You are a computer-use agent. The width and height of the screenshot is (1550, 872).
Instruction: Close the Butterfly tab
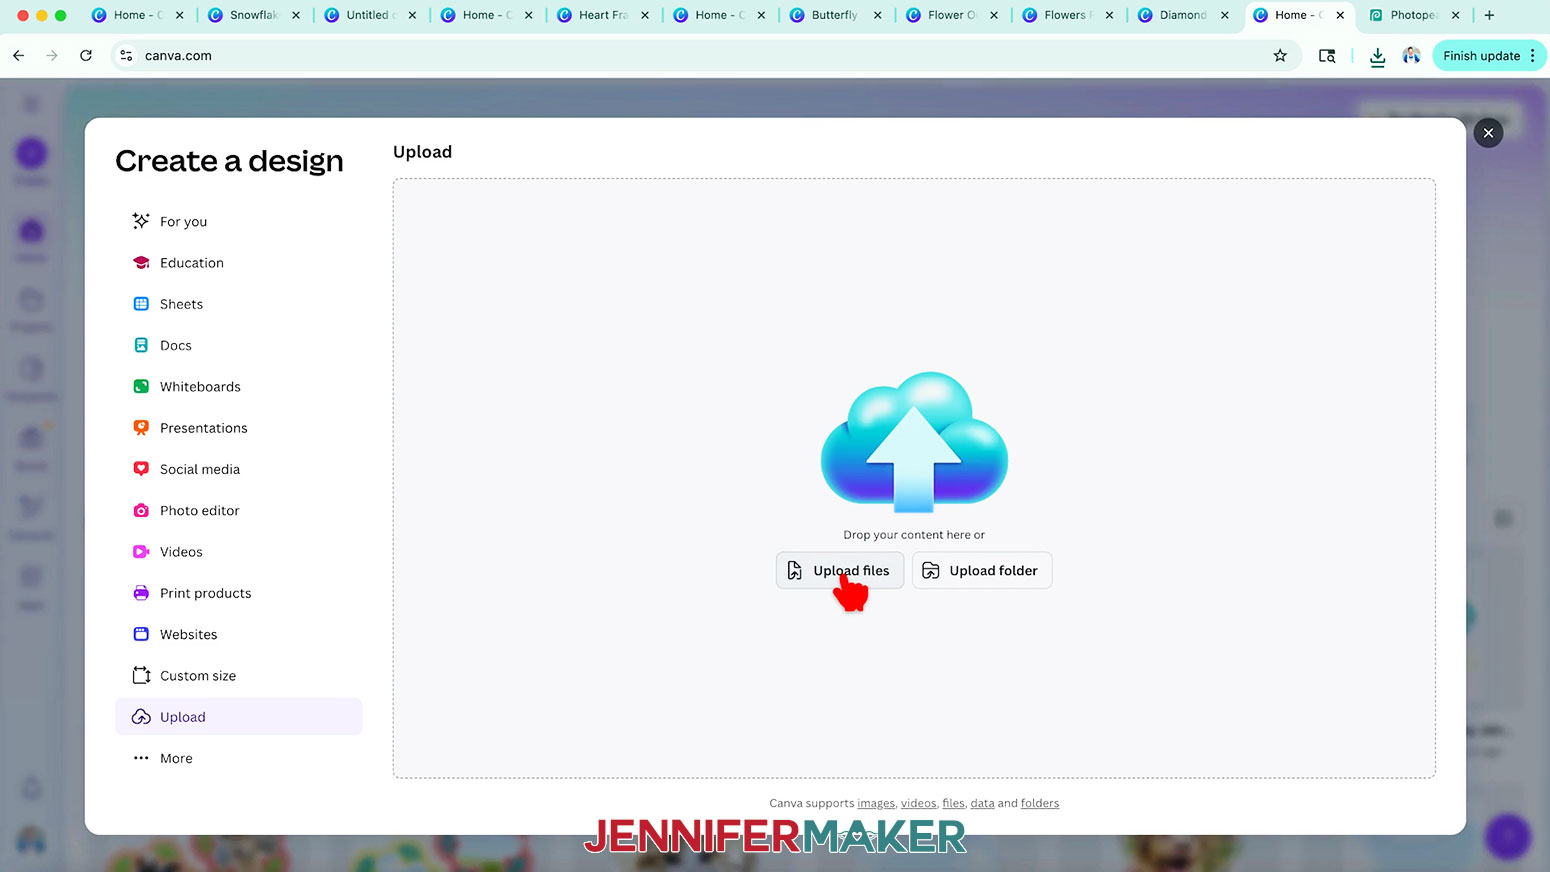point(877,15)
